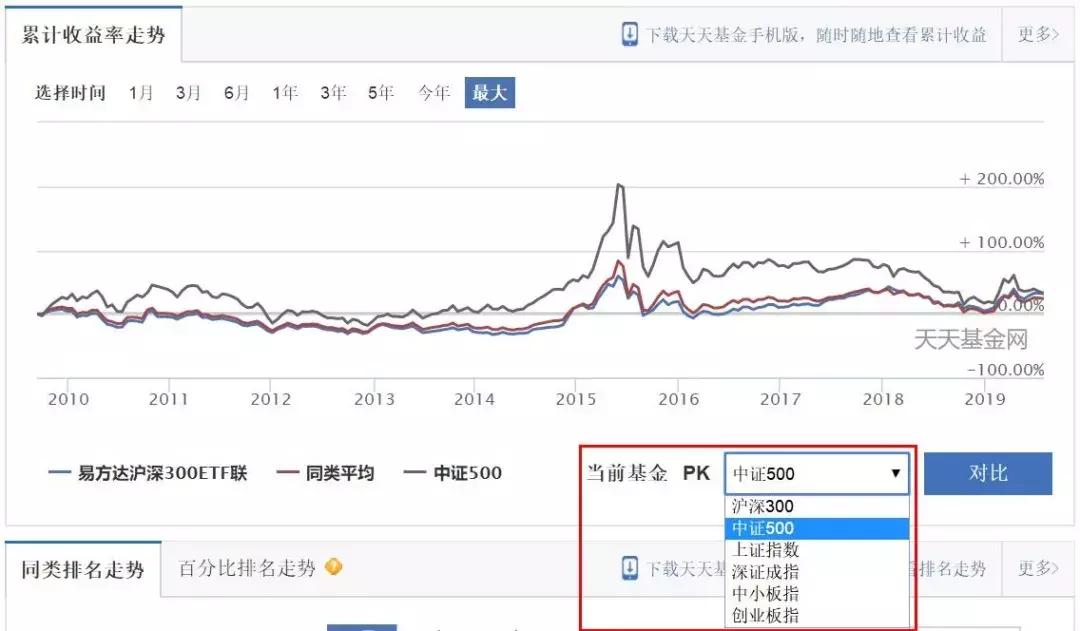Select the 今年 time filter
This screenshot has height=631, width=1080.
point(432,92)
